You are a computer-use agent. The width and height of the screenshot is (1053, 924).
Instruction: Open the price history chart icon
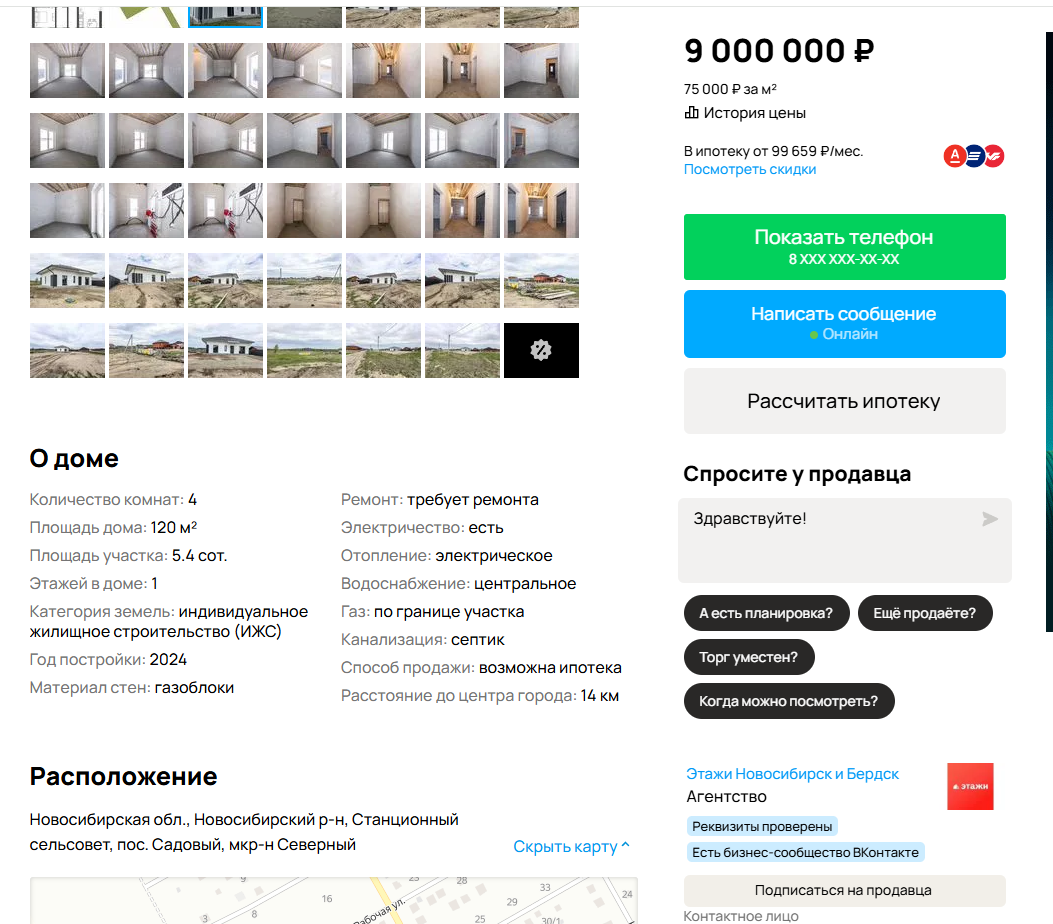691,113
